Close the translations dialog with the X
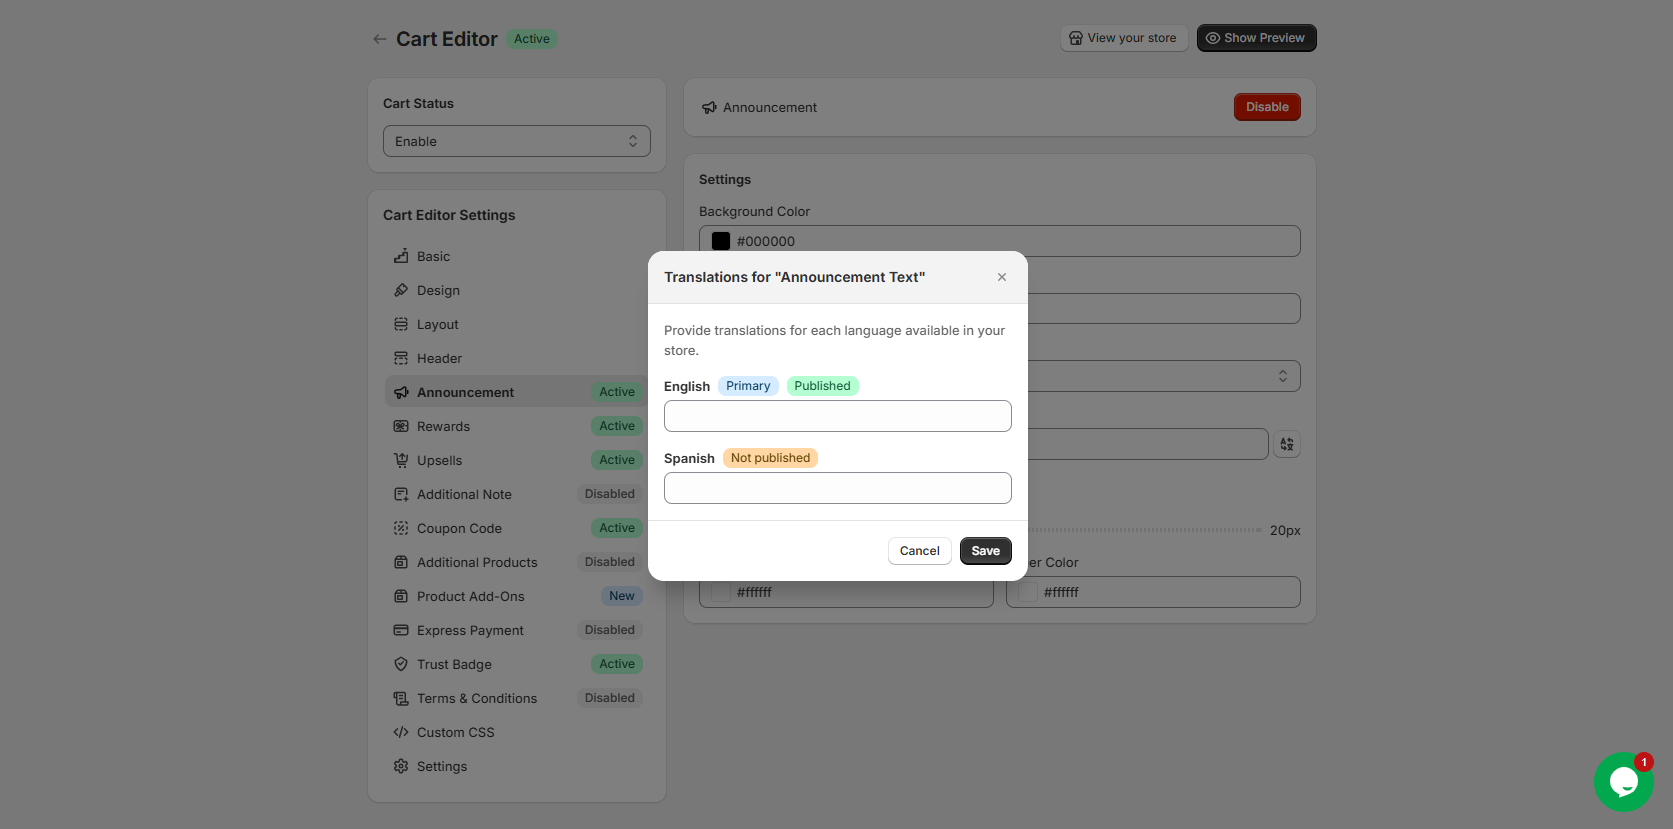The image size is (1673, 829). click(1001, 277)
